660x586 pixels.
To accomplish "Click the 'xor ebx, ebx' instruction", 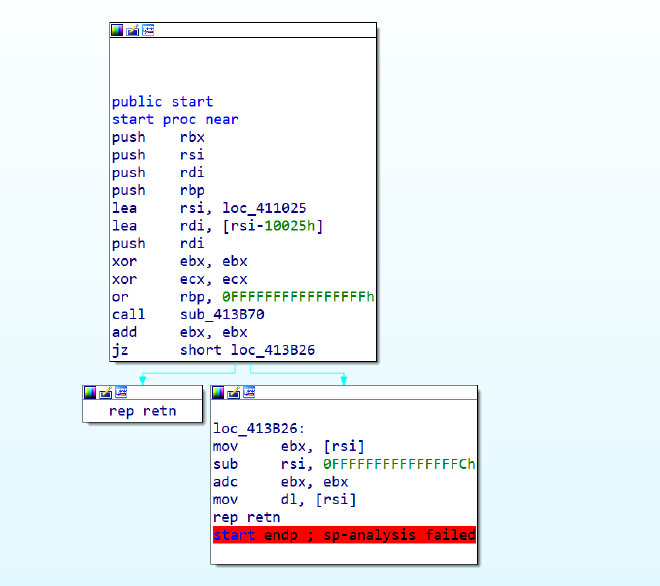I will 180,261.
